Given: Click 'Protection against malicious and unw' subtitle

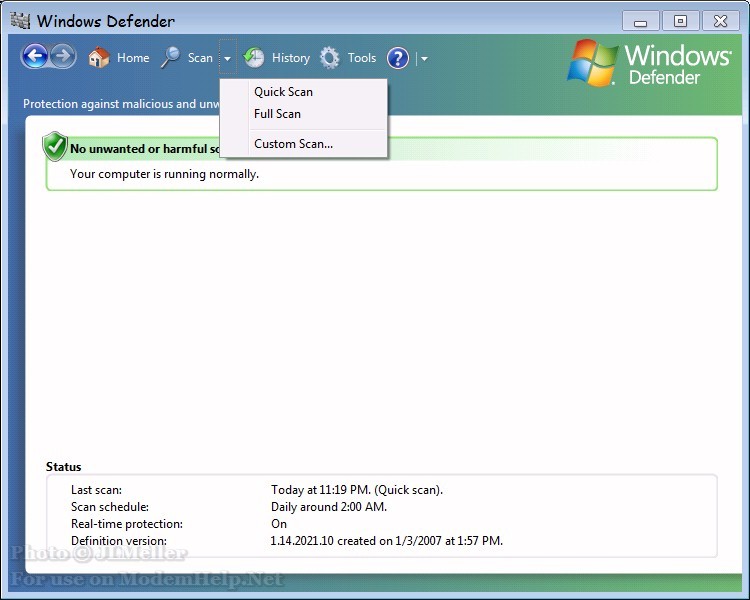Looking at the screenshot, I should pyautogui.click(x=121, y=104).
